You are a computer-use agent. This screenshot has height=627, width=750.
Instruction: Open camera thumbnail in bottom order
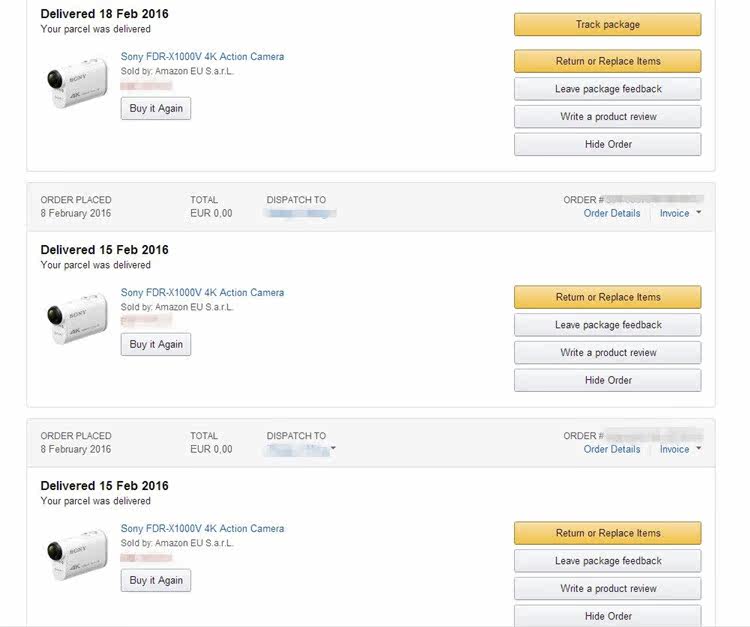(77, 554)
